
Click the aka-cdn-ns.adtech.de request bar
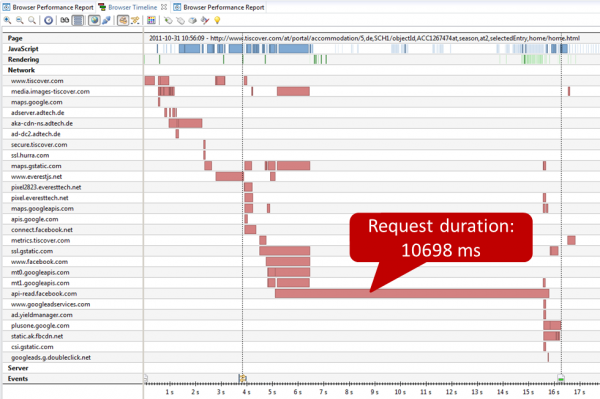pyautogui.click(x=186, y=123)
